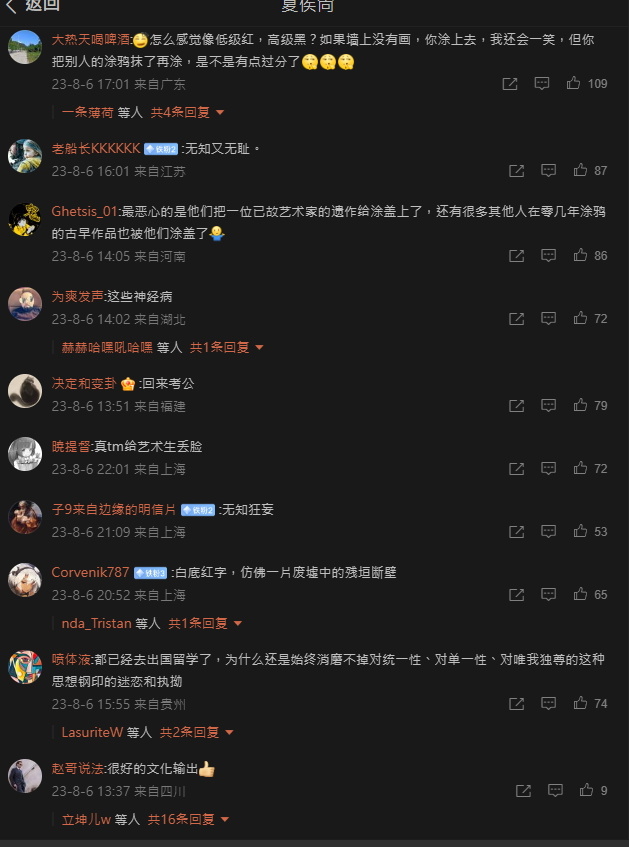Open Ghetsis_01's profile avatar
The image size is (629, 847).
click(25, 219)
